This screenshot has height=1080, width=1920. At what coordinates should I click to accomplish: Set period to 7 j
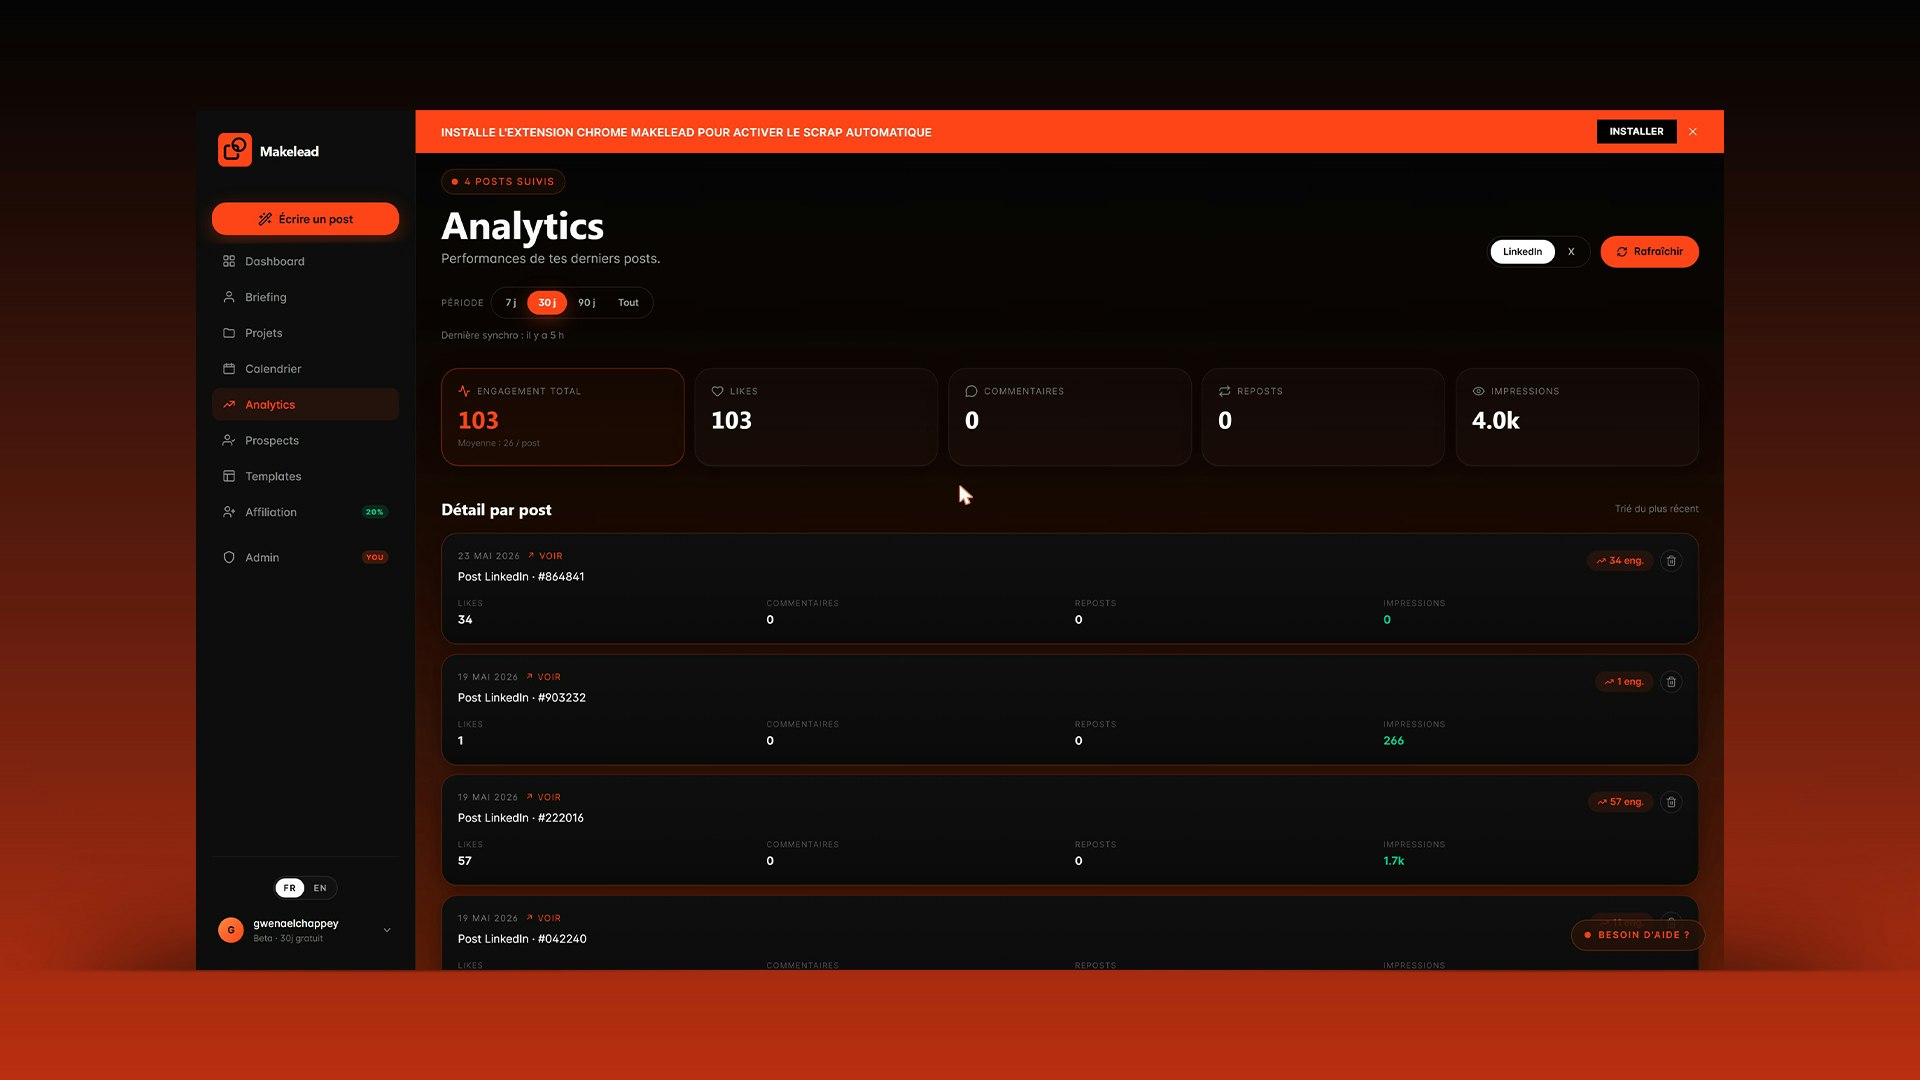pos(510,303)
